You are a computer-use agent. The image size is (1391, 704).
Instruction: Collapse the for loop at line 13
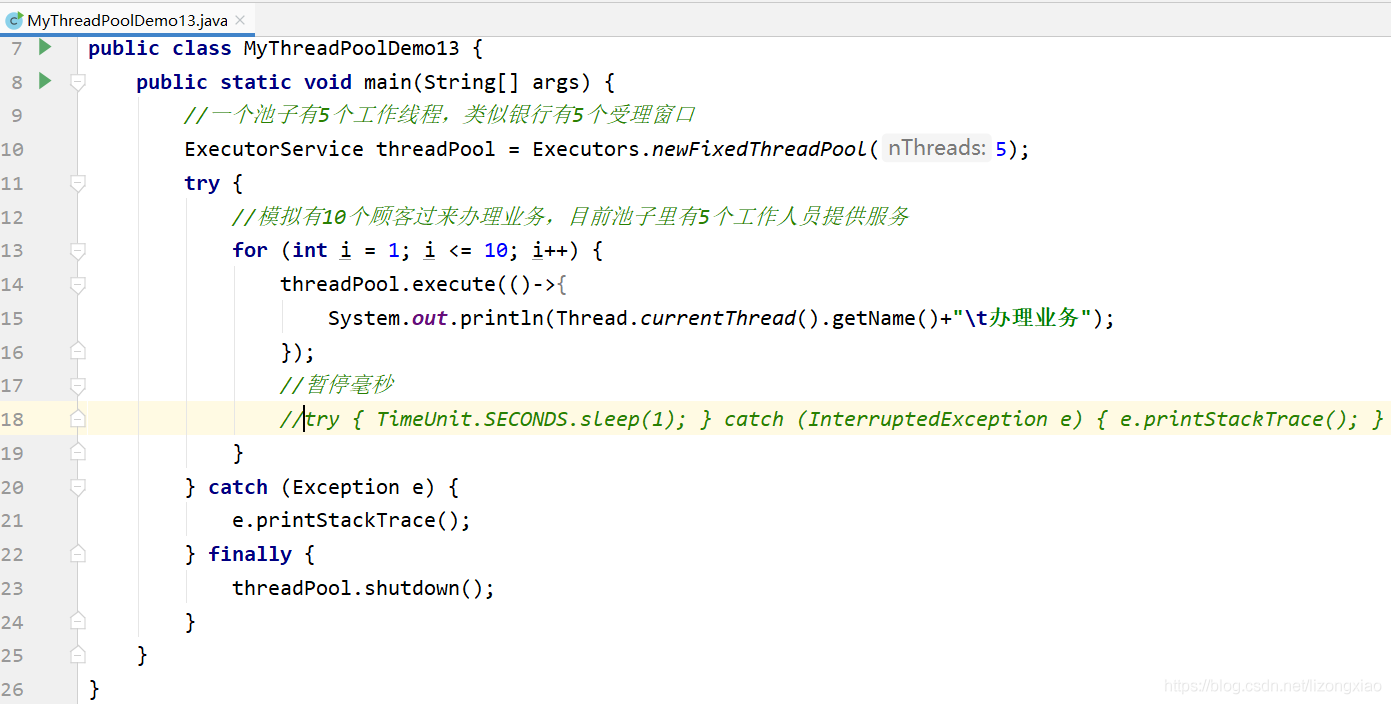point(78,250)
